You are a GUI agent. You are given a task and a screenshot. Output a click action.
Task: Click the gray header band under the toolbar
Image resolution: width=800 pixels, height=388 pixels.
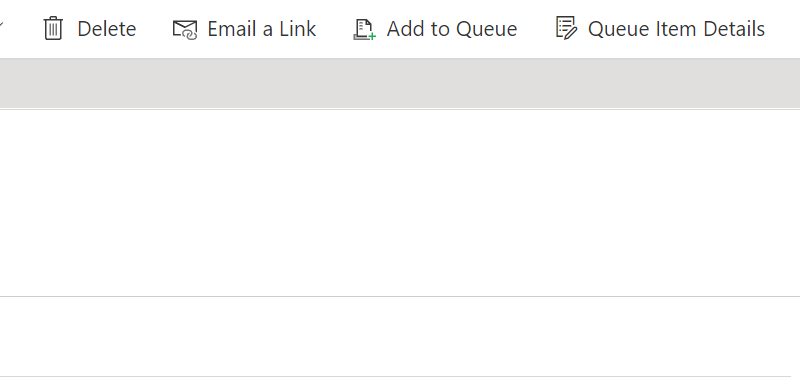(400, 83)
